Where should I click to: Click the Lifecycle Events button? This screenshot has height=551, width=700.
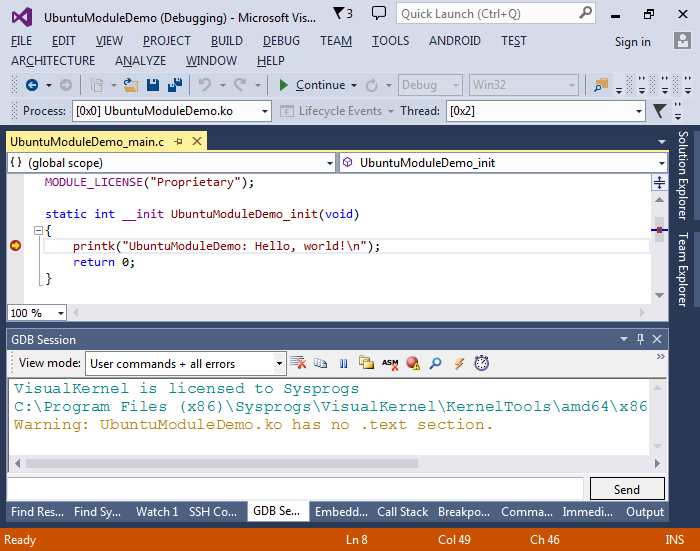pos(337,111)
